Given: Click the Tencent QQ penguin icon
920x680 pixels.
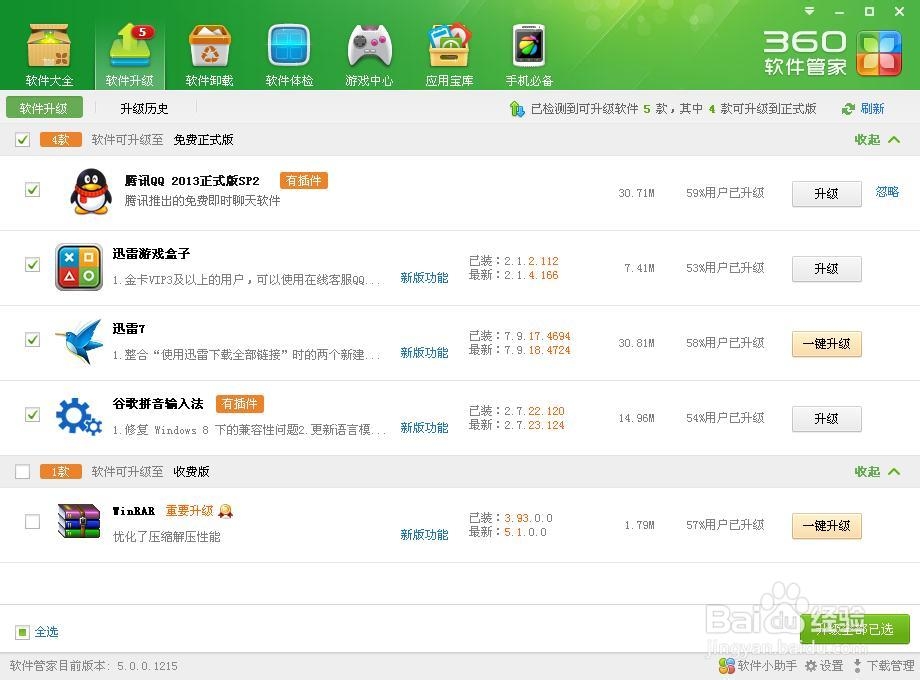Looking at the screenshot, I should click(x=91, y=192).
